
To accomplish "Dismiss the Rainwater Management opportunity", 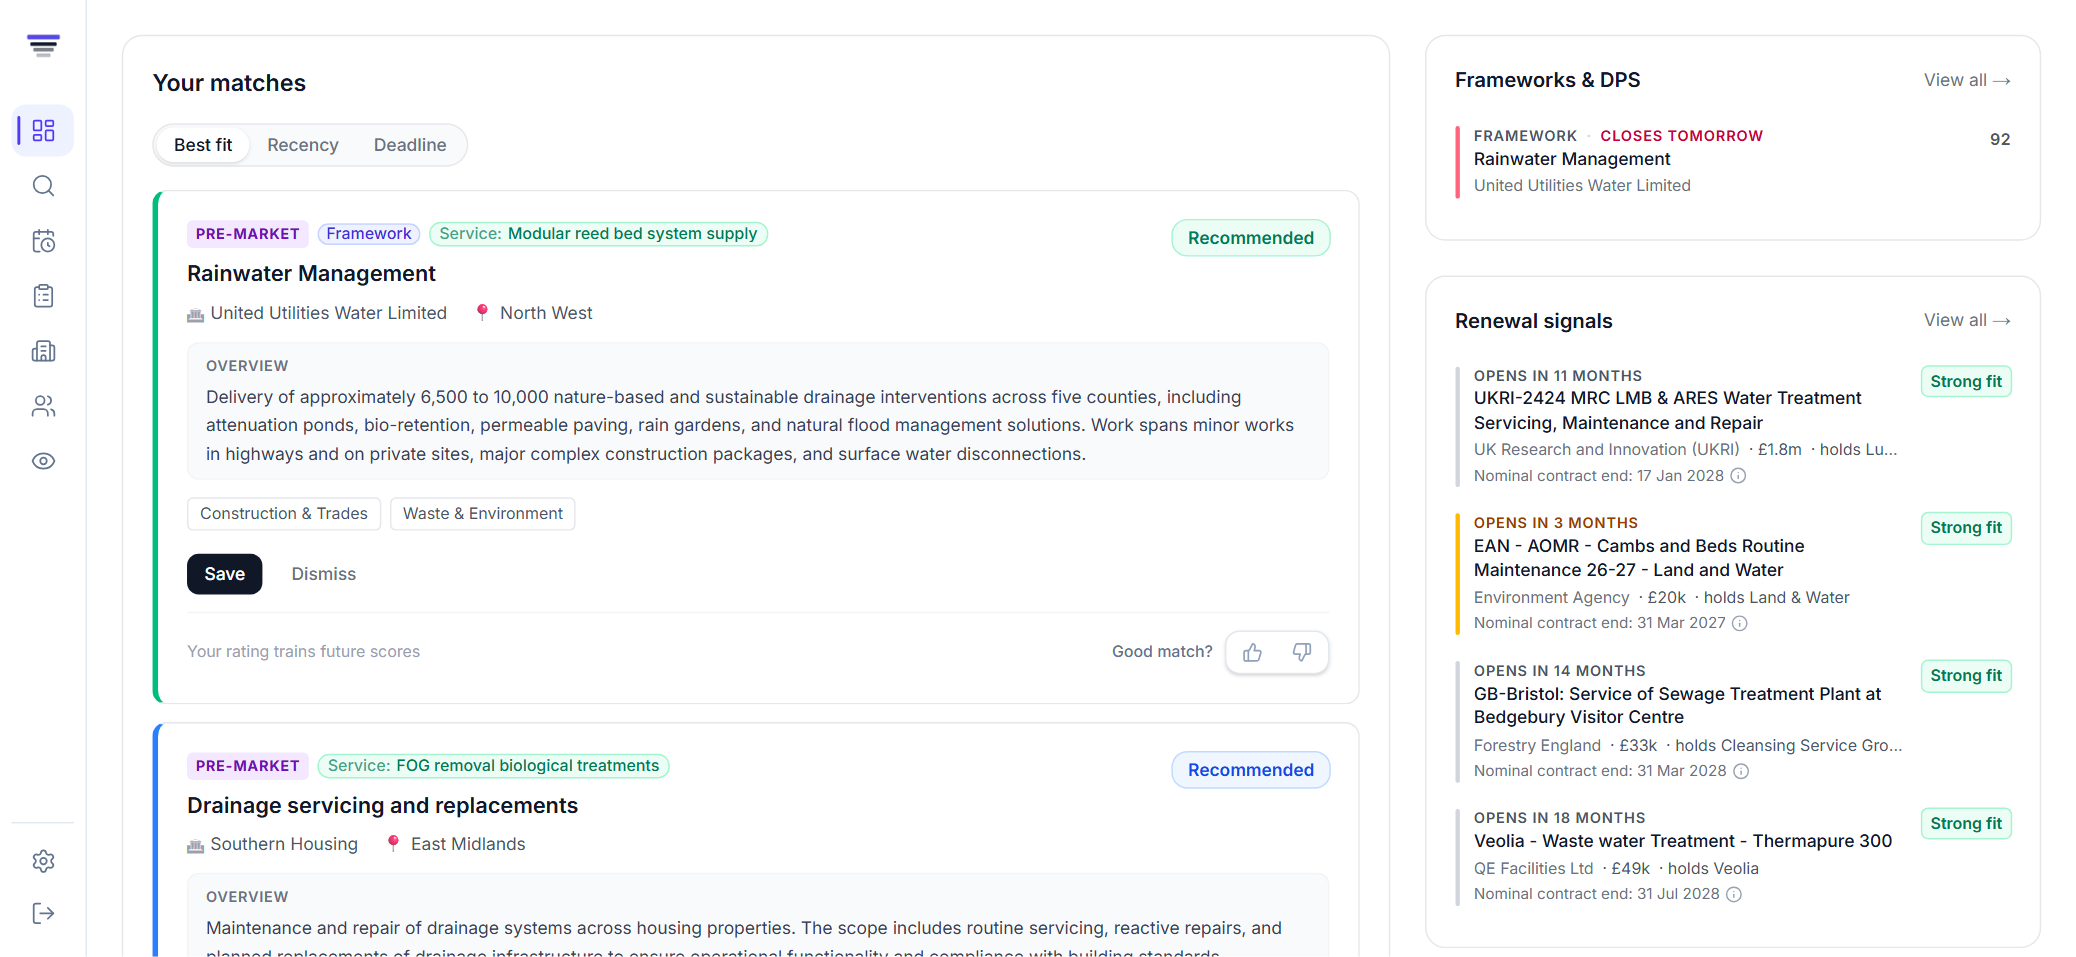I will [x=323, y=574].
